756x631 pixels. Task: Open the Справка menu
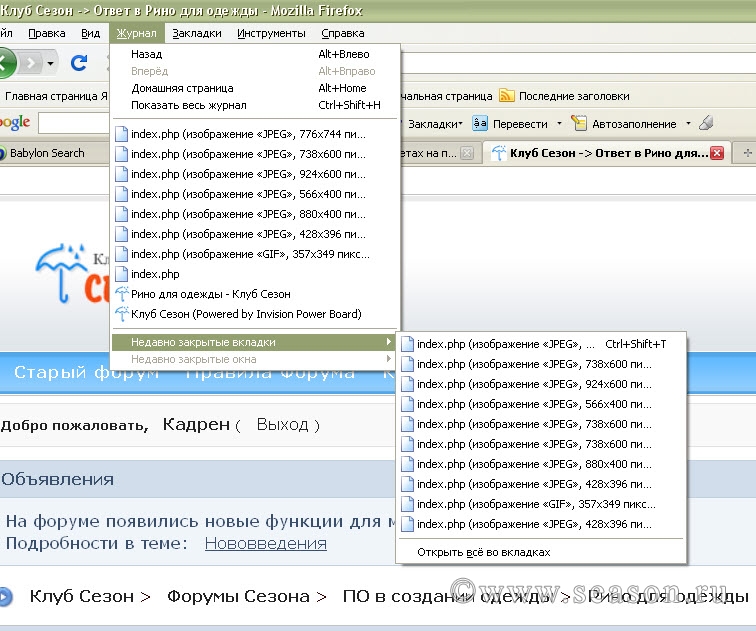[x=342, y=33]
